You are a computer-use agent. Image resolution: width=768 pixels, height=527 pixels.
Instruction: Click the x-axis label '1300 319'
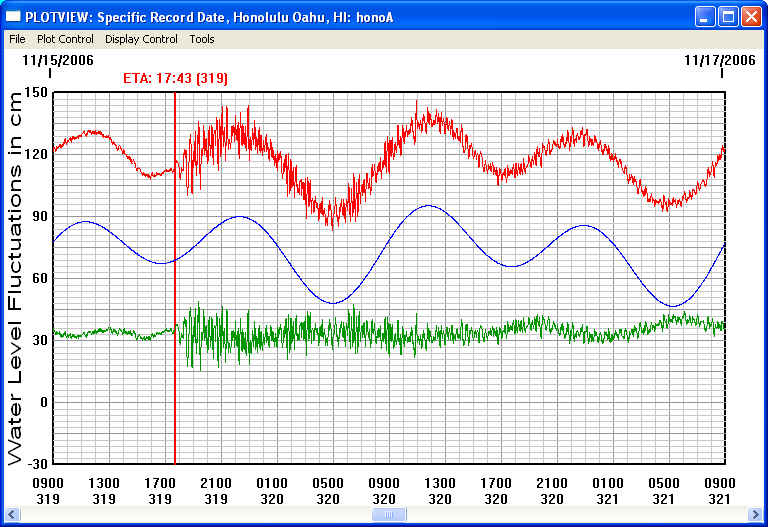(x=104, y=491)
